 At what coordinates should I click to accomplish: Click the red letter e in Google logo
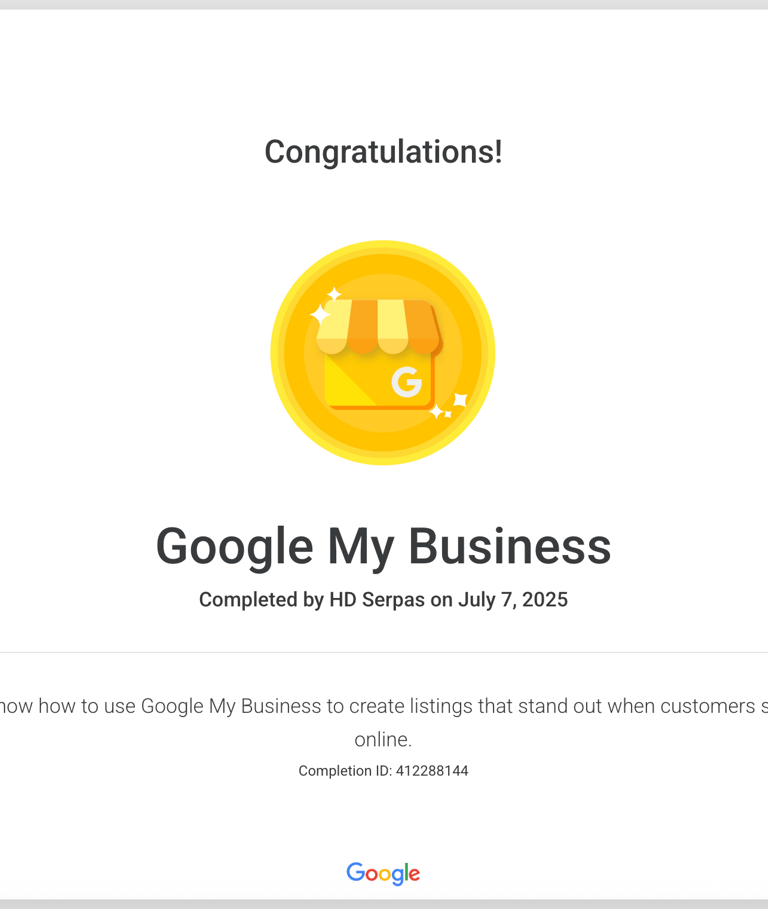(414, 875)
